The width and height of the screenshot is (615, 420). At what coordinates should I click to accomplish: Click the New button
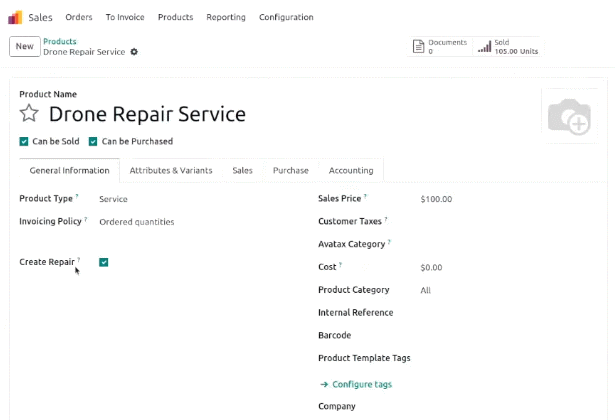pyautogui.click(x=25, y=46)
